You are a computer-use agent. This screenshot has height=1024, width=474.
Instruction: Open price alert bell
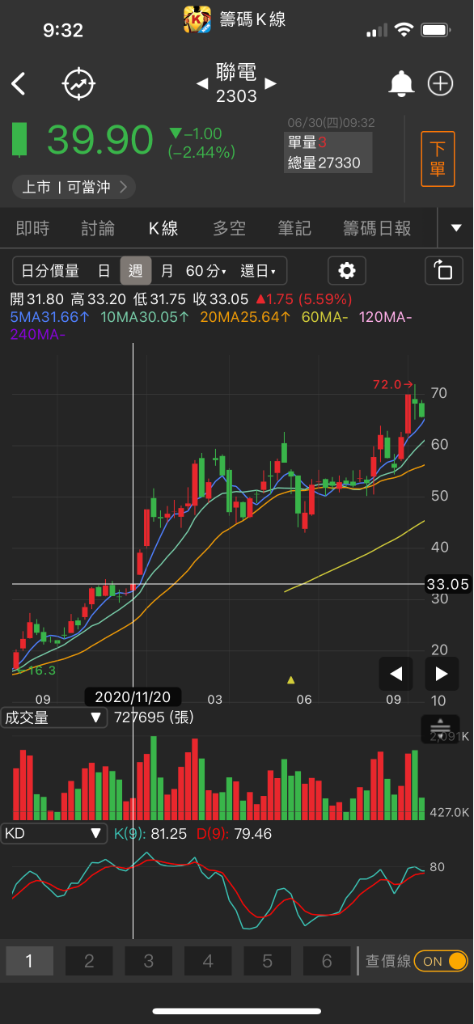coord(402,84)
